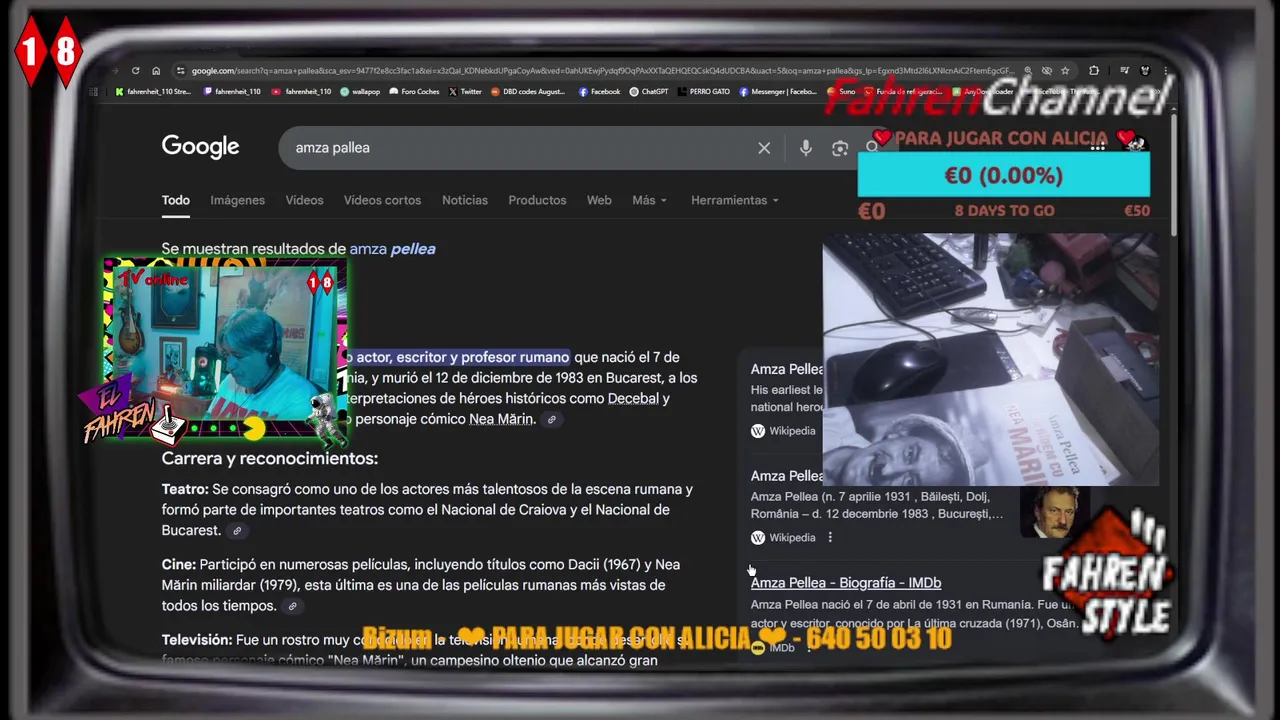Switch to the Imágenes tab

tap(238, 200)
